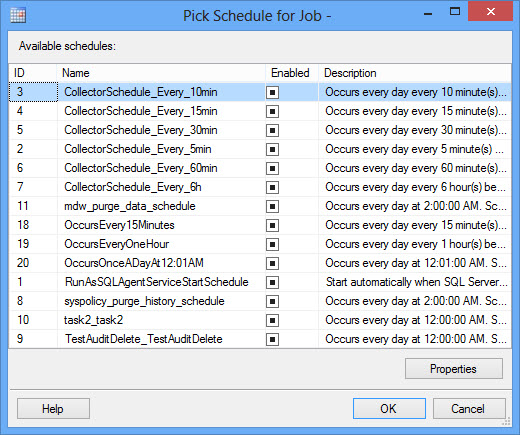Open Help for this dialog
This screenshot has width=520, height=435.
(x=53, y=409)
